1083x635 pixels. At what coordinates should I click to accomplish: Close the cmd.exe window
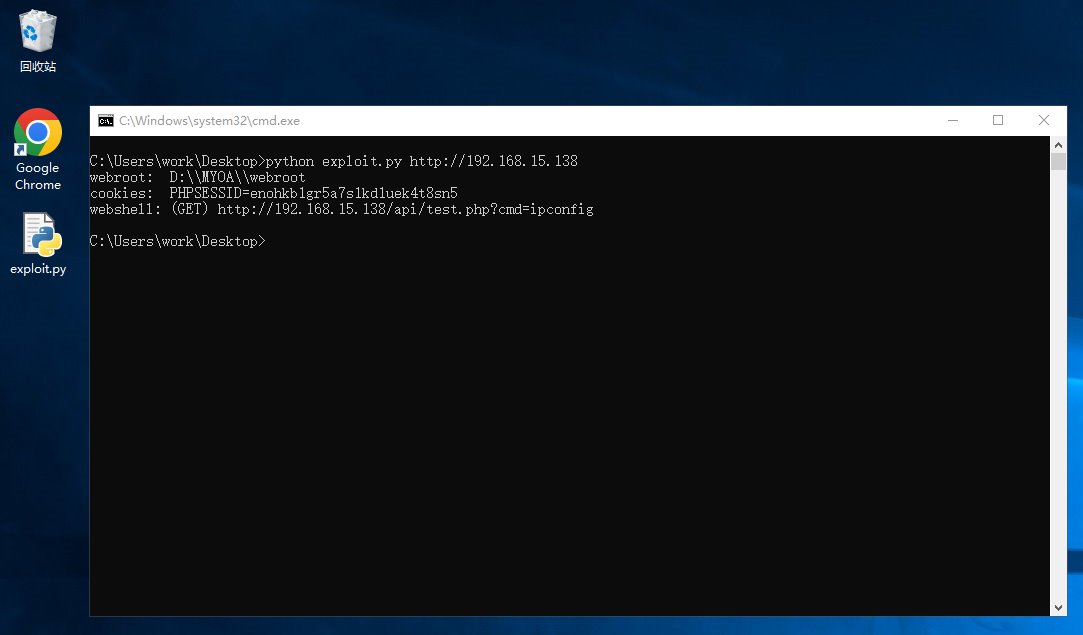(x=1044, y=120)
